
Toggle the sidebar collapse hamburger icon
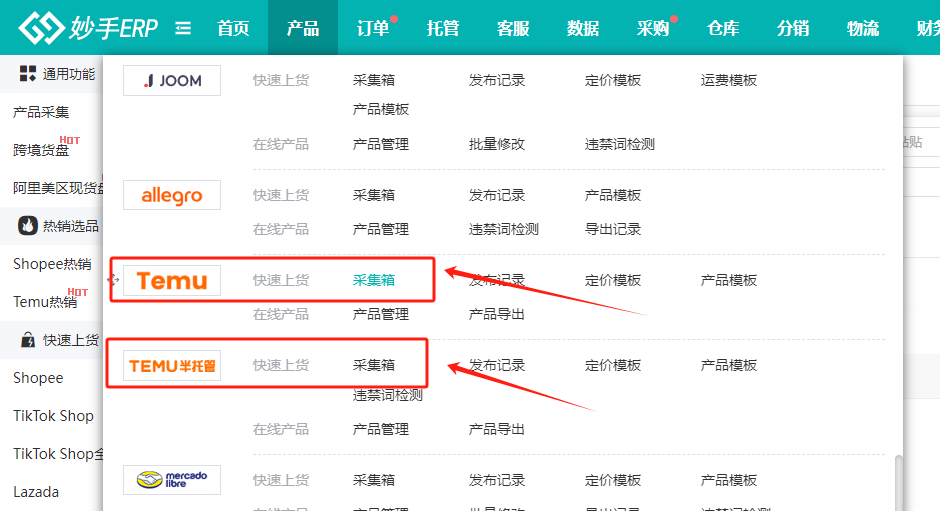(x=183, y=28)
